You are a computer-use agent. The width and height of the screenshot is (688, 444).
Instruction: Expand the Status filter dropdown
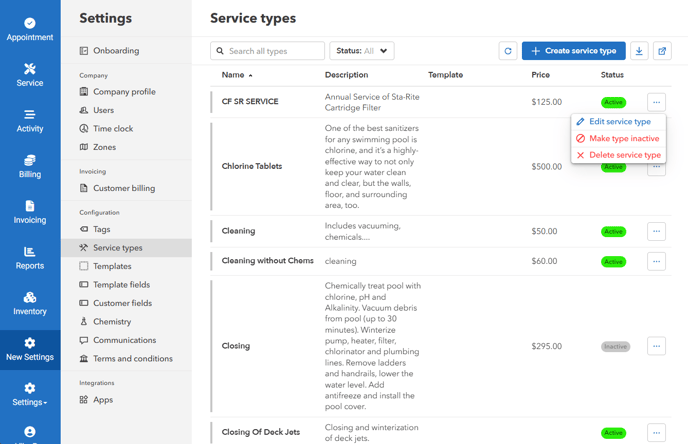coord(362,51)
